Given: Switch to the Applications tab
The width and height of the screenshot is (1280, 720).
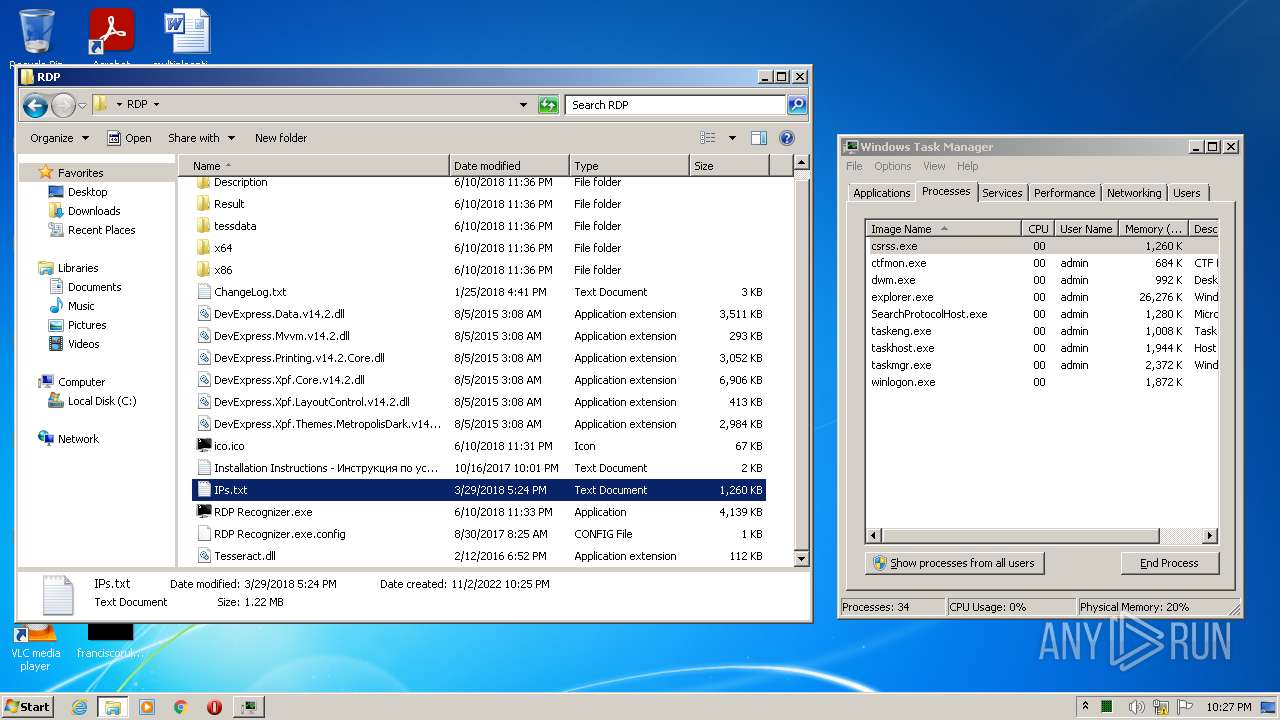Looking at the screenshot, I should pyautogui.click(x=881, y=193).
